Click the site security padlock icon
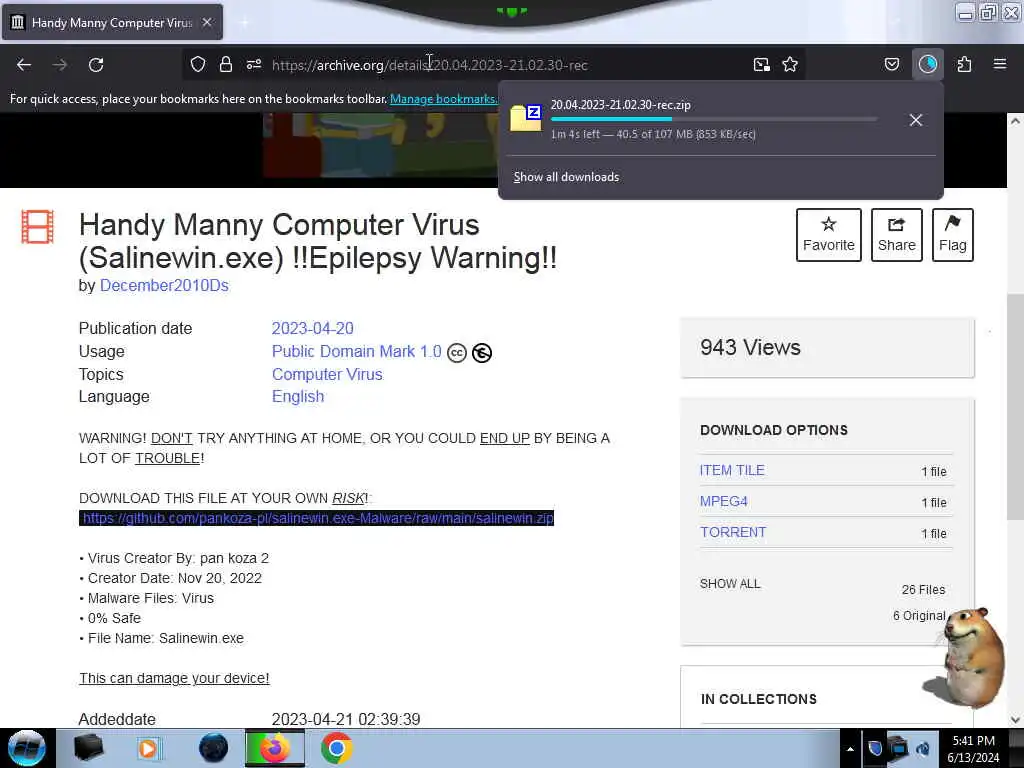Image resolution: width=1024 pixels, height=768 pixels. point(226,65)
